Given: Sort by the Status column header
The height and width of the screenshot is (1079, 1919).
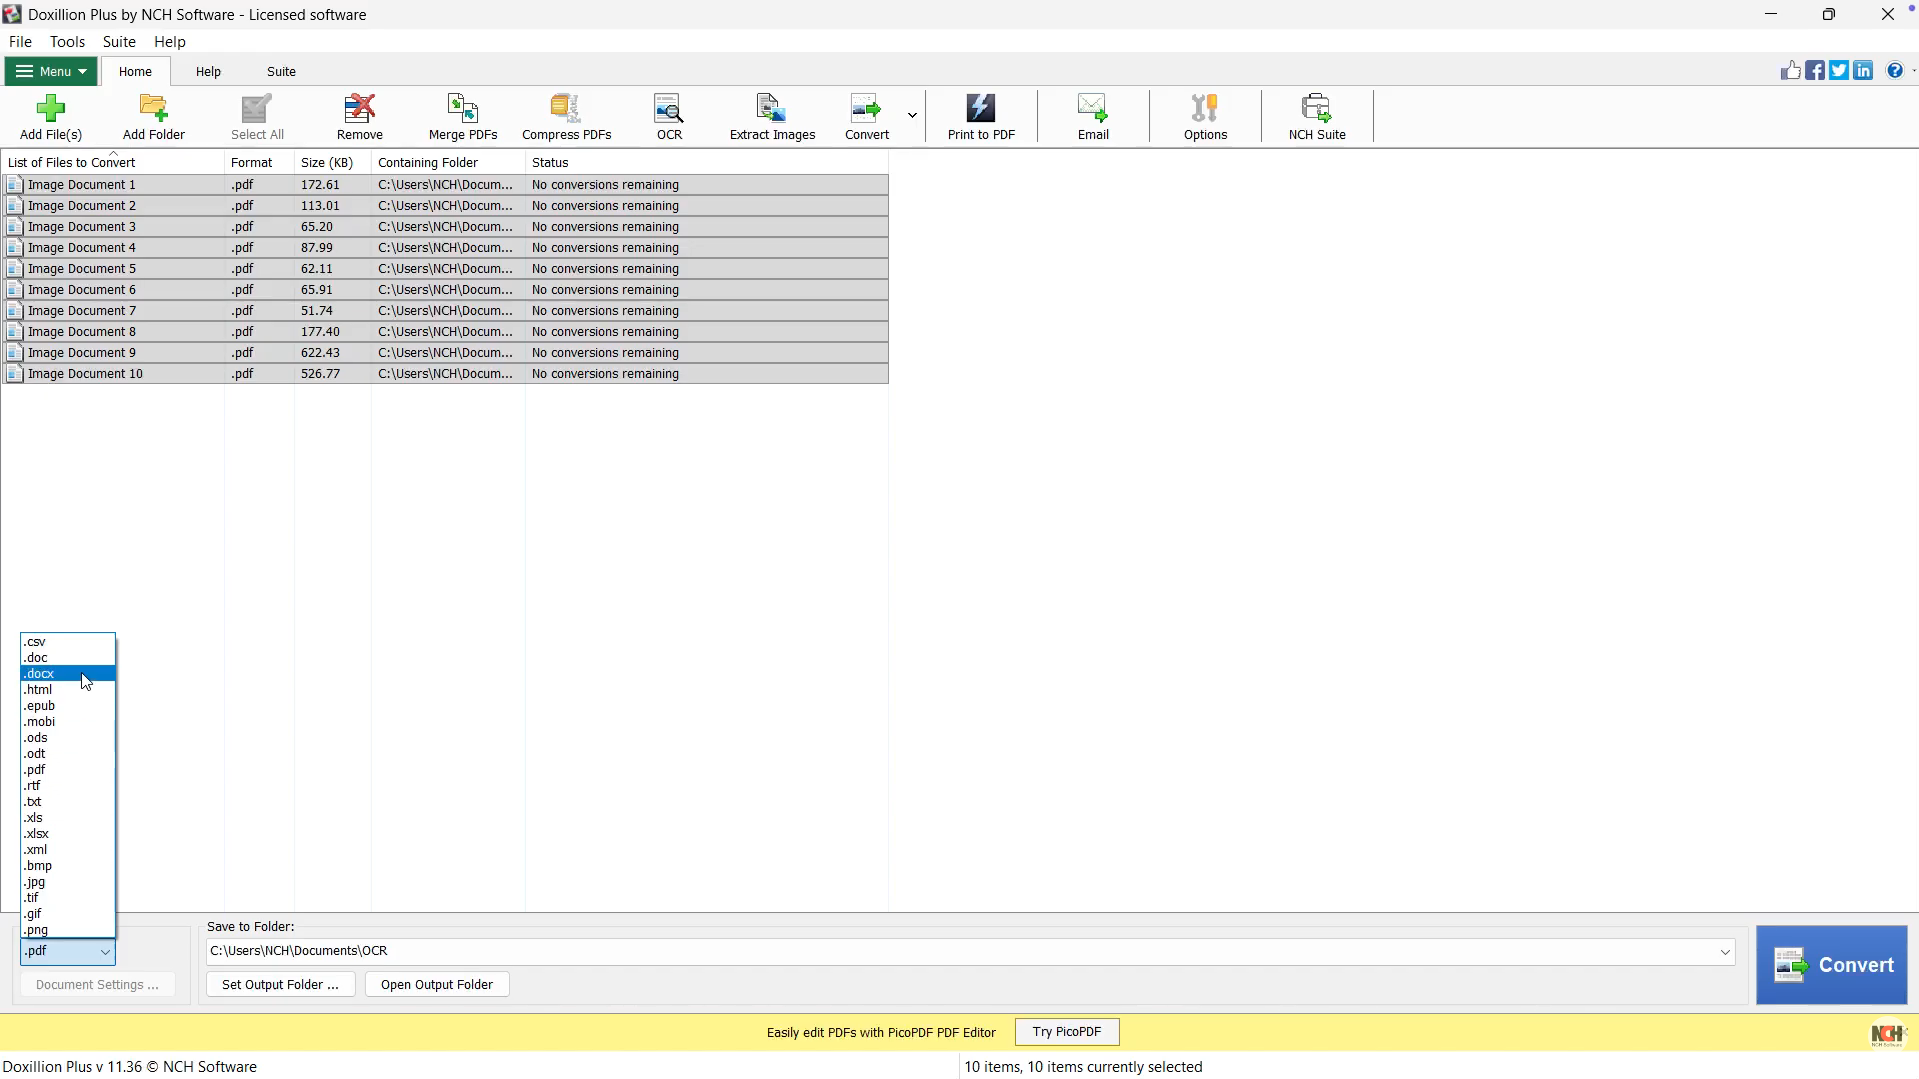Looking at the screenshot, I should [707, 162].
